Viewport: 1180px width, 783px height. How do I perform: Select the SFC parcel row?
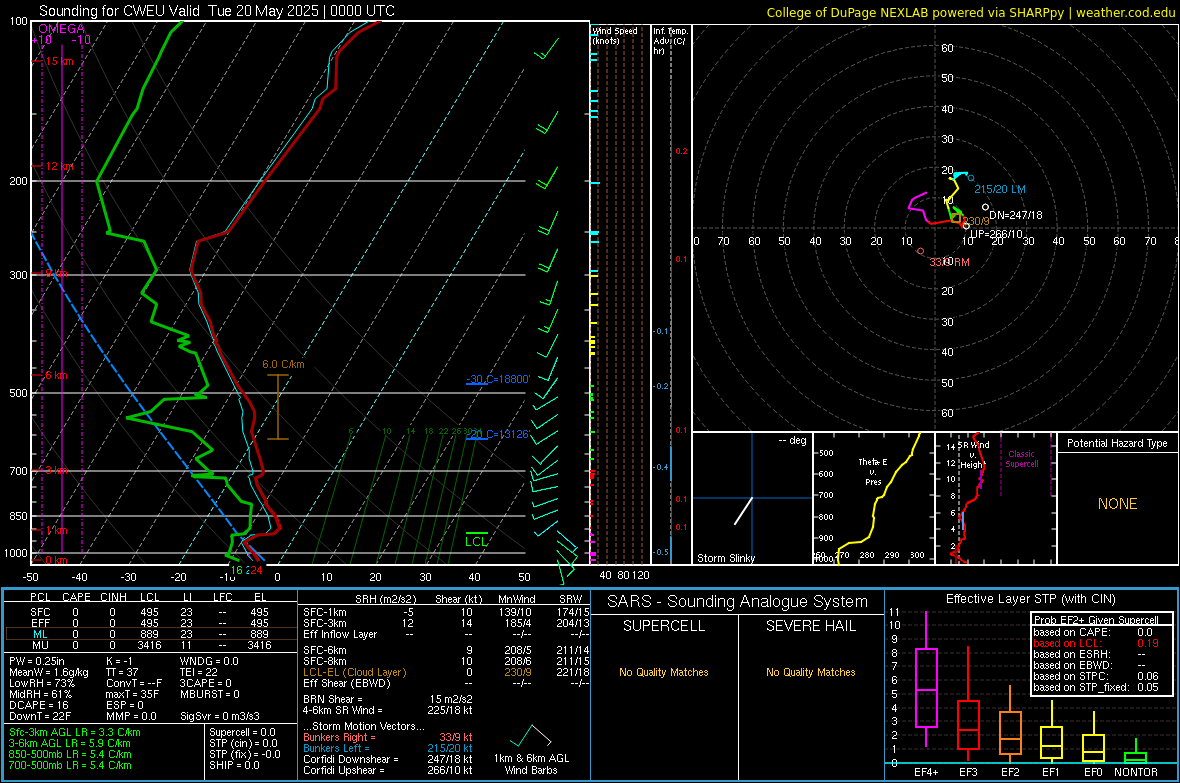pyautogui.click(x=151, y=612)
